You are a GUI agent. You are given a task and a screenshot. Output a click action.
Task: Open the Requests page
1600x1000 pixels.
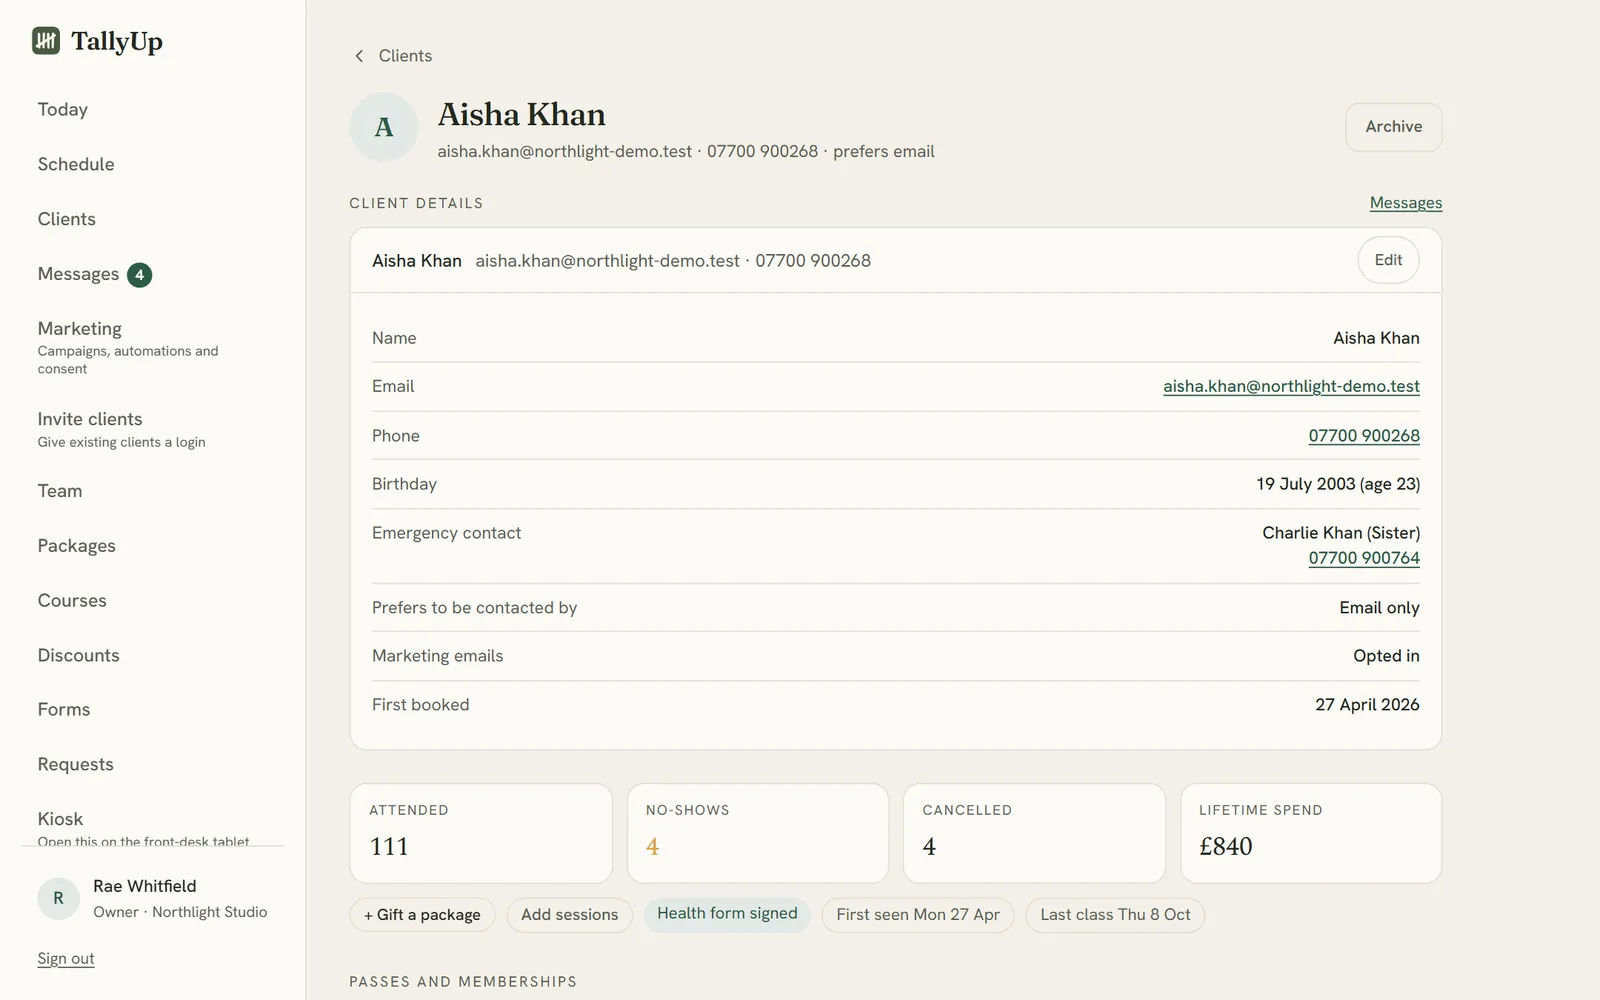click(76, 765)
